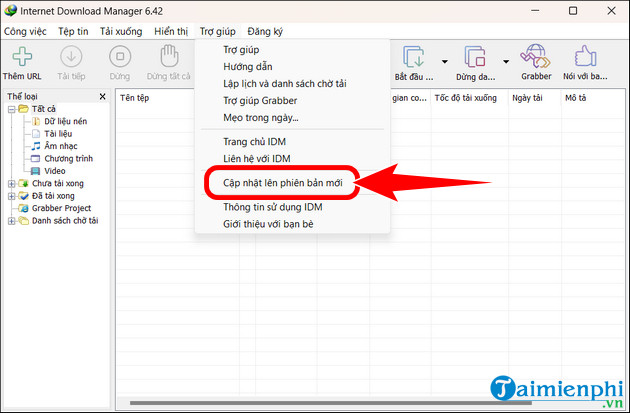Click the Thêm URL plus icon
The width and height of the screenshot is (630, 413).
pyautogui.click(x=22, y=56)
